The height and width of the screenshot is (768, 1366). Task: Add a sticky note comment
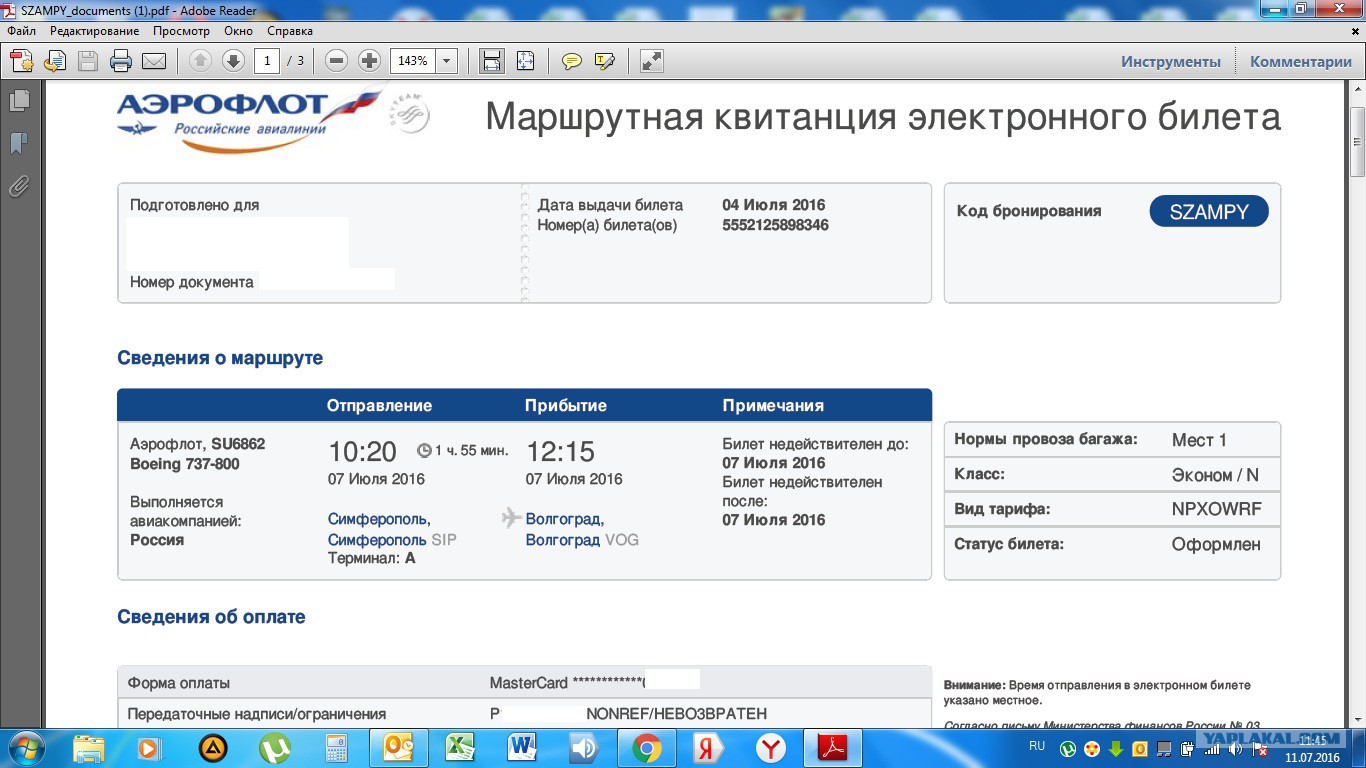[571, 61]
